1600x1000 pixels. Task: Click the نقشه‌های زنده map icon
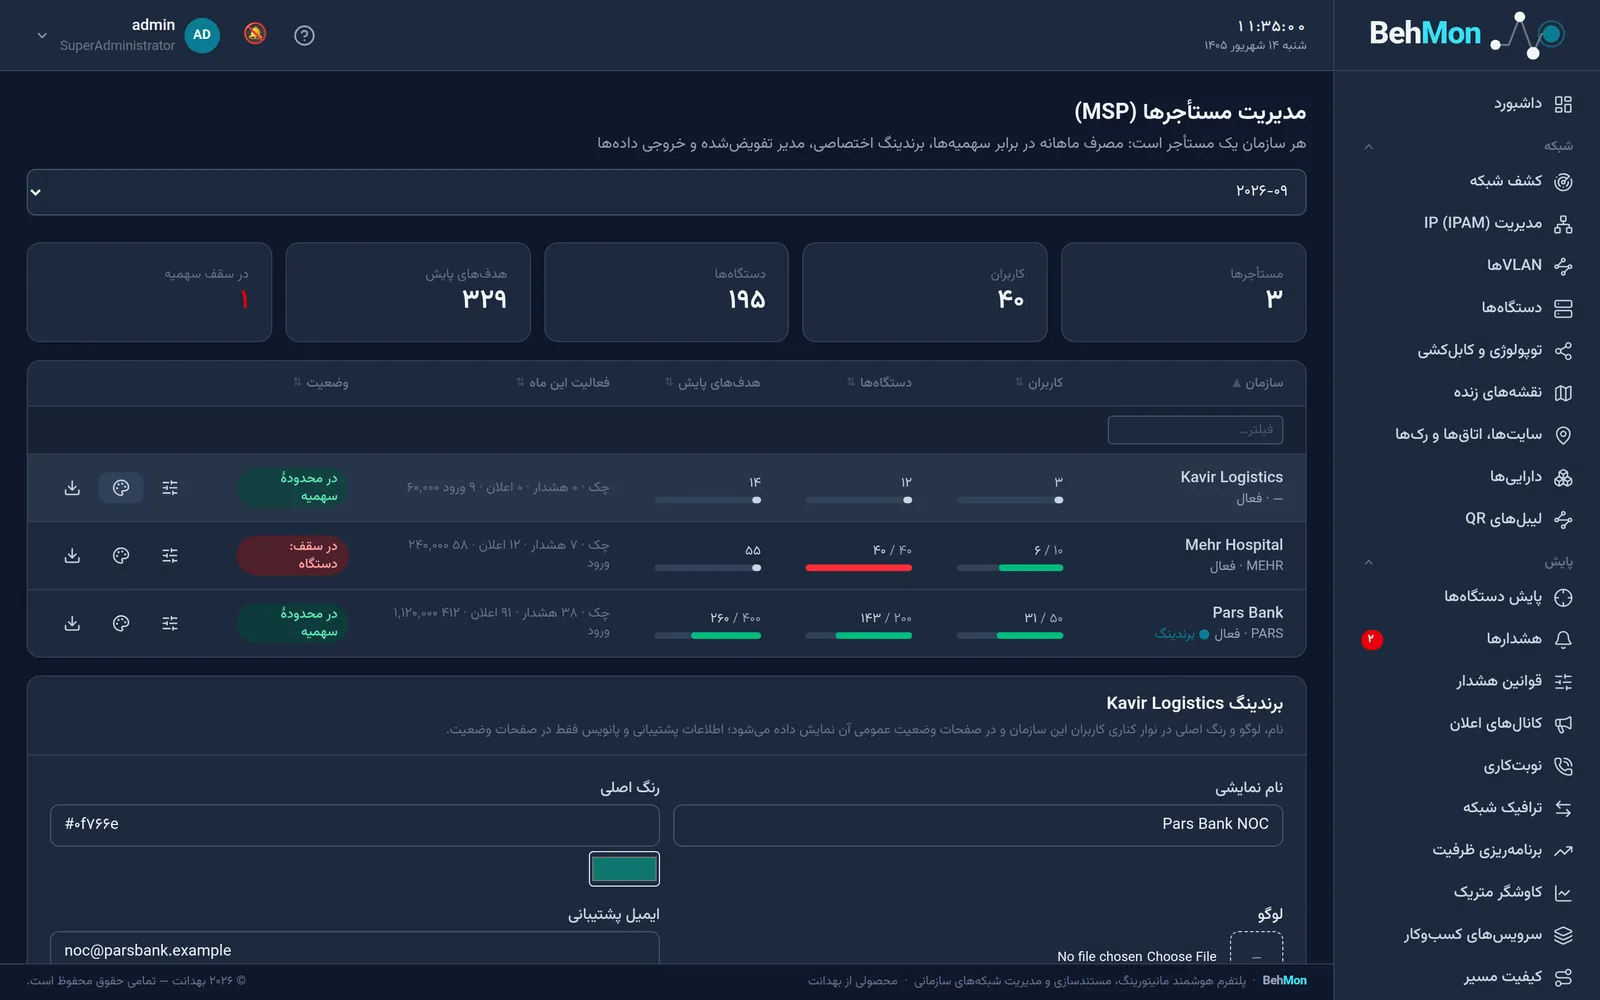(x=1564, y=393)
